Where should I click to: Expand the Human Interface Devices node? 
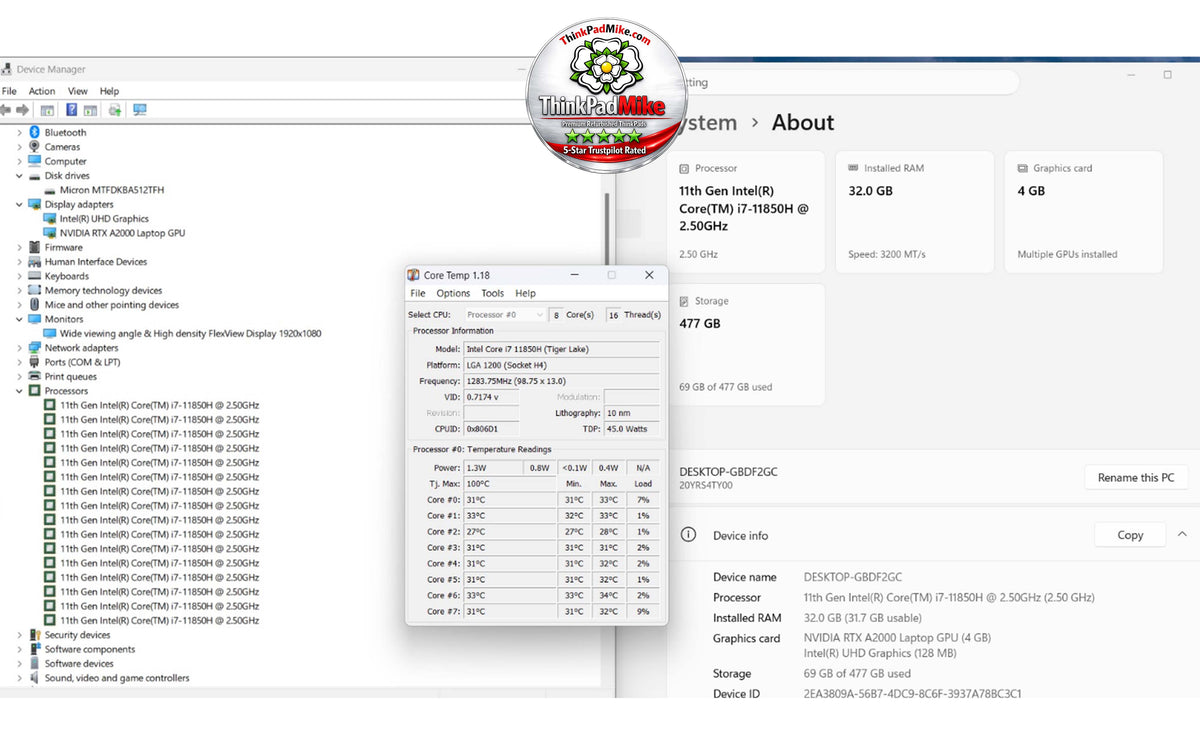pos(19,262)
